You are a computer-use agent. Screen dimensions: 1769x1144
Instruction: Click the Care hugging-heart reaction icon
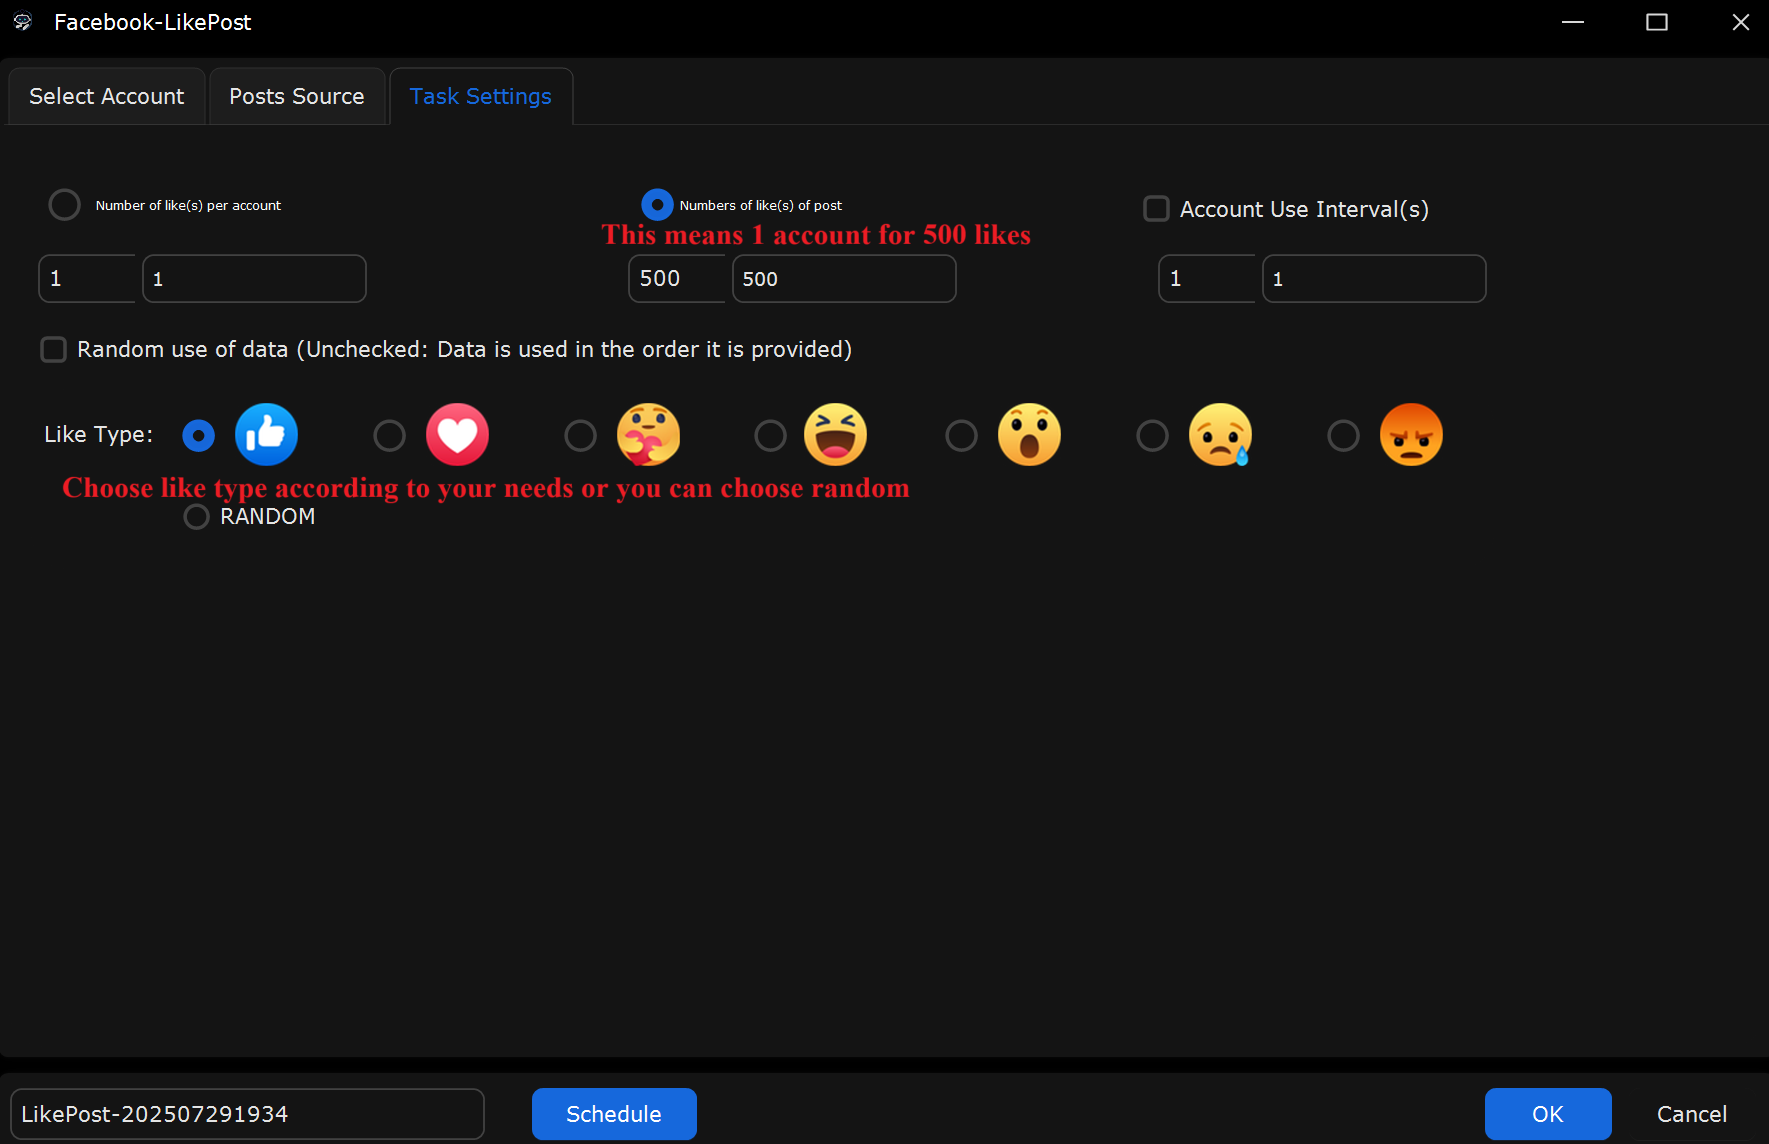(x=648, y=435)
